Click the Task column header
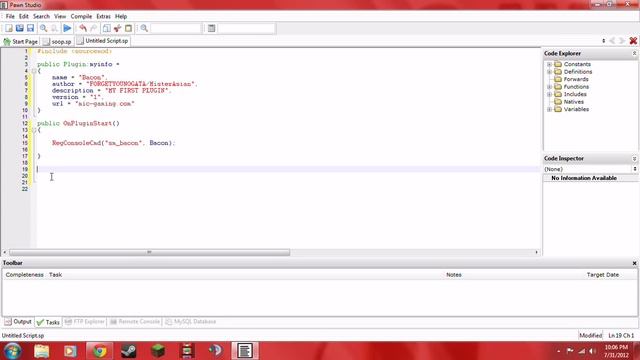The image size is (640, 360). click(56, 275)
